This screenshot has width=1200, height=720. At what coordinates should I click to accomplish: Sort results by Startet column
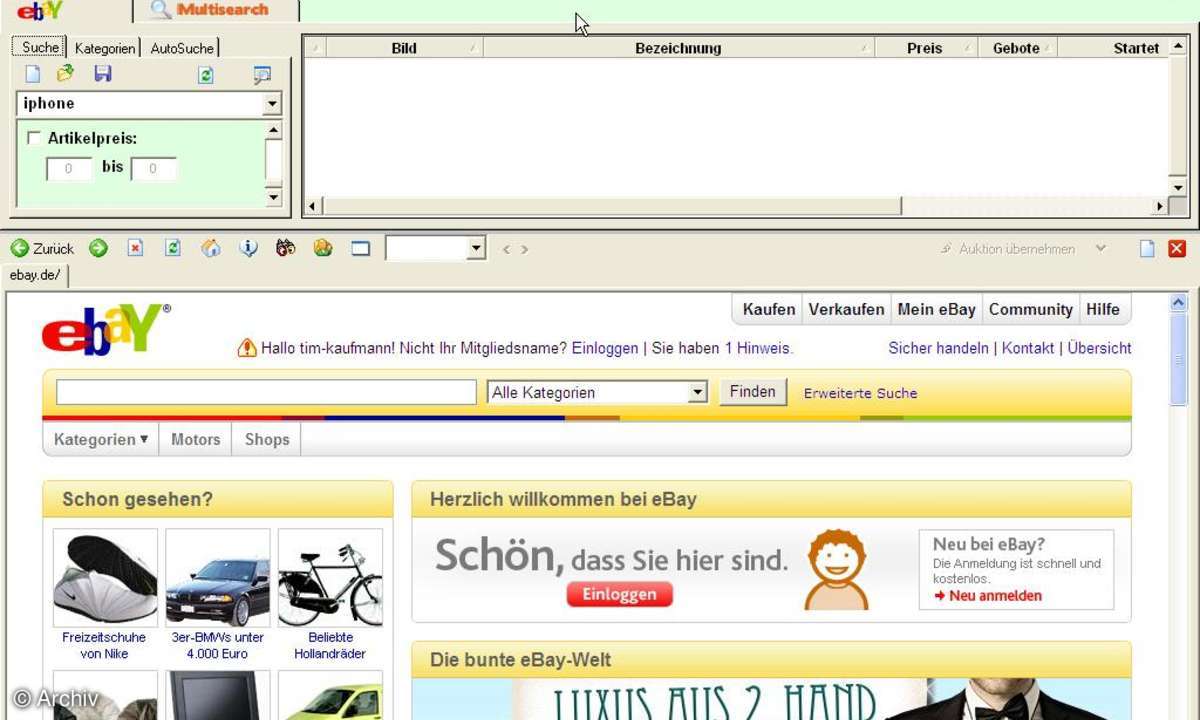[x=1113, y=48]
